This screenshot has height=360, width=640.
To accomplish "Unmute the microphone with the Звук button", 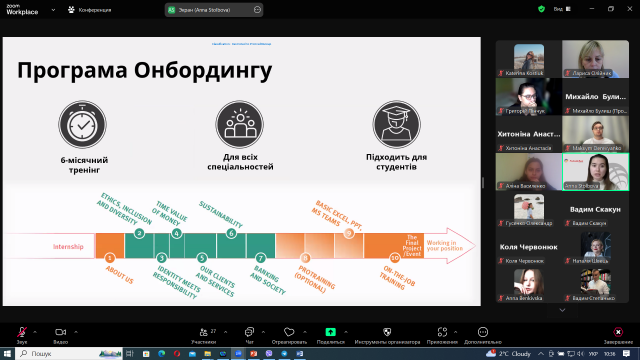I will coord(22,335).
